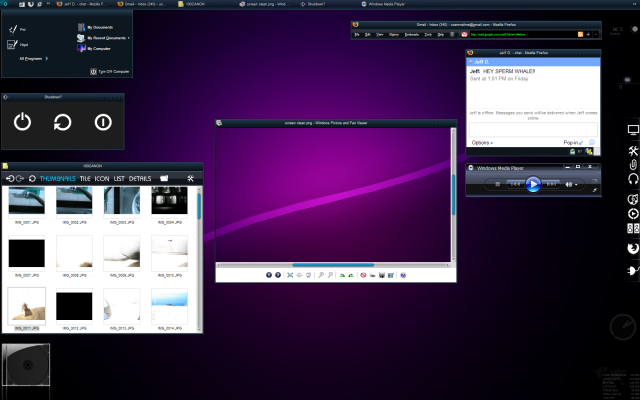This screenshot has width=640, height=400.
Task: Click the horizontal scrollbar in Picture Viewer
Action: pyautogui.click(x=333, y=265)
